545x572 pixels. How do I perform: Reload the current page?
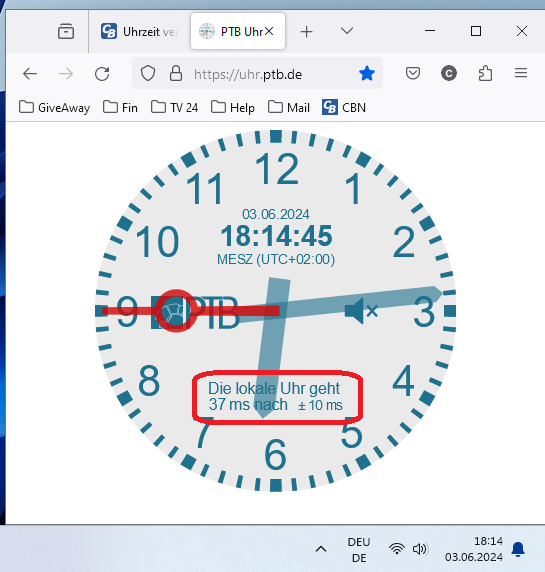[x=102, y=74]
